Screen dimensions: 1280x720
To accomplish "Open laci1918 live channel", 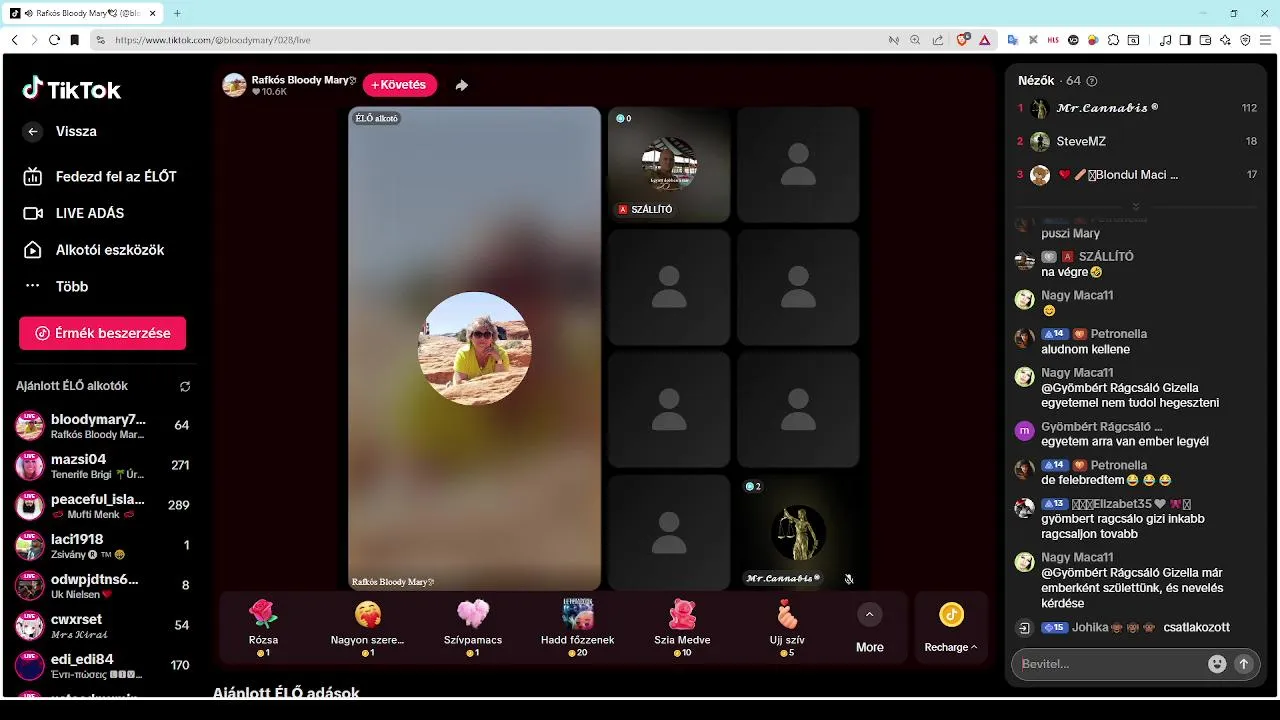I will pos(103,545).
